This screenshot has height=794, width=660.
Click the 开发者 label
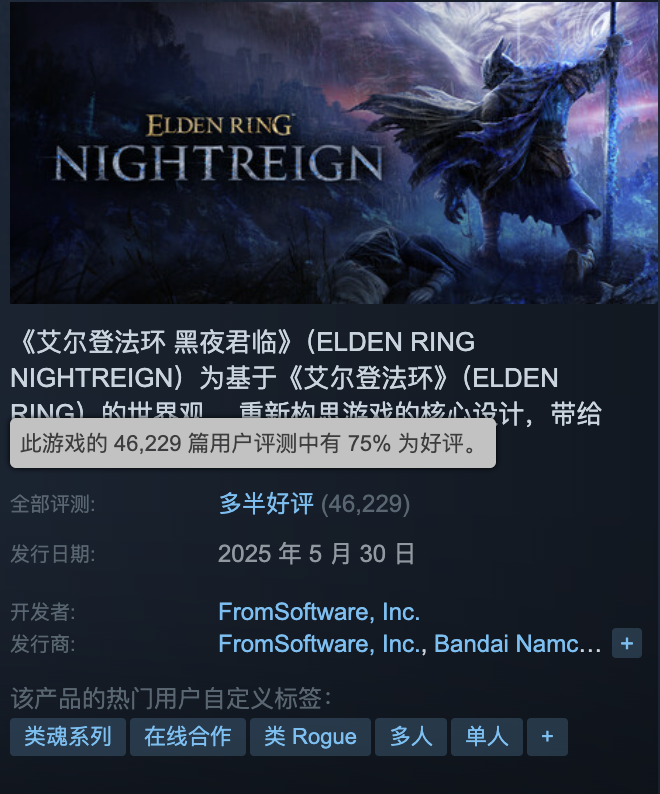[x=43, y=612]
